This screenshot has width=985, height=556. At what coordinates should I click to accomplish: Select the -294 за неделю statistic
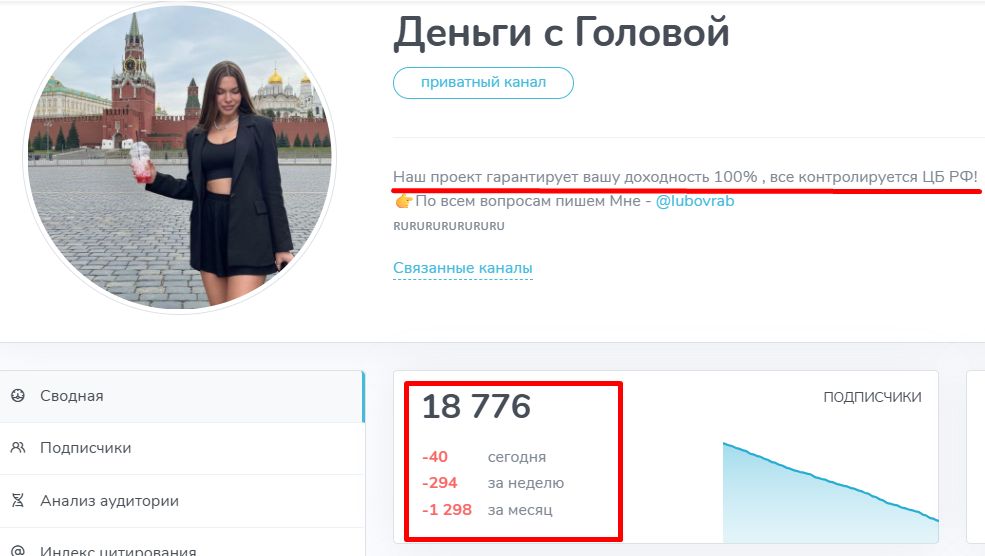coord(493,483)
